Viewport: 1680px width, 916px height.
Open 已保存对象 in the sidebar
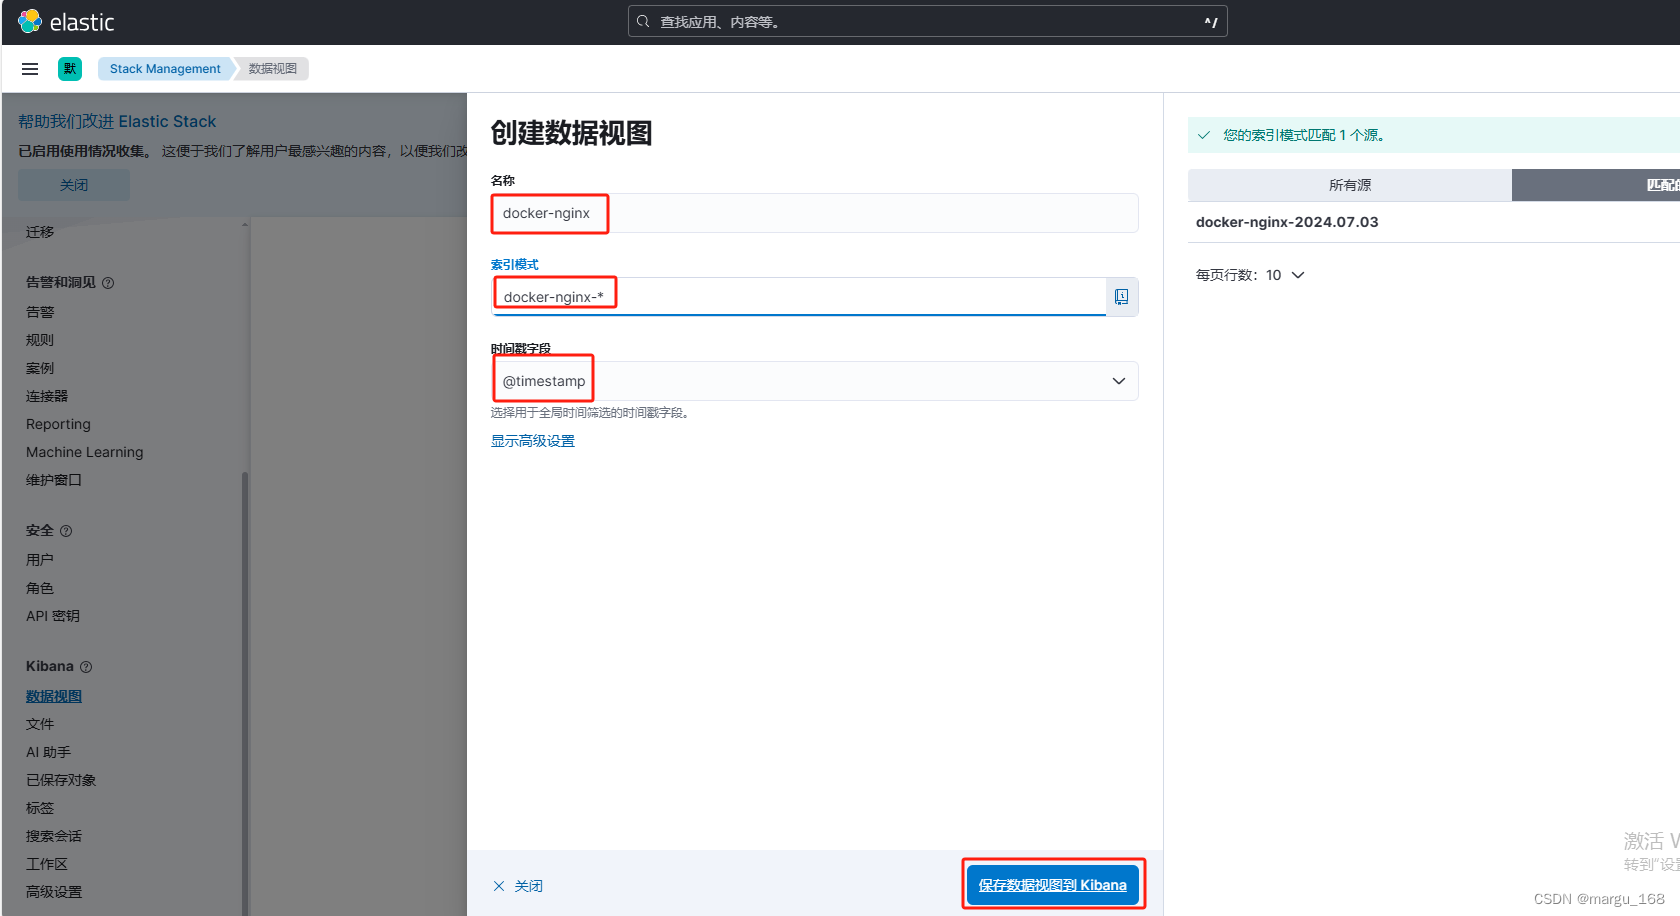61,780
